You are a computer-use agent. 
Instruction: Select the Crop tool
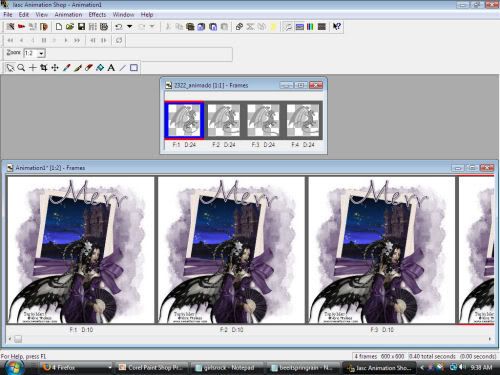(x=44, y=68)
